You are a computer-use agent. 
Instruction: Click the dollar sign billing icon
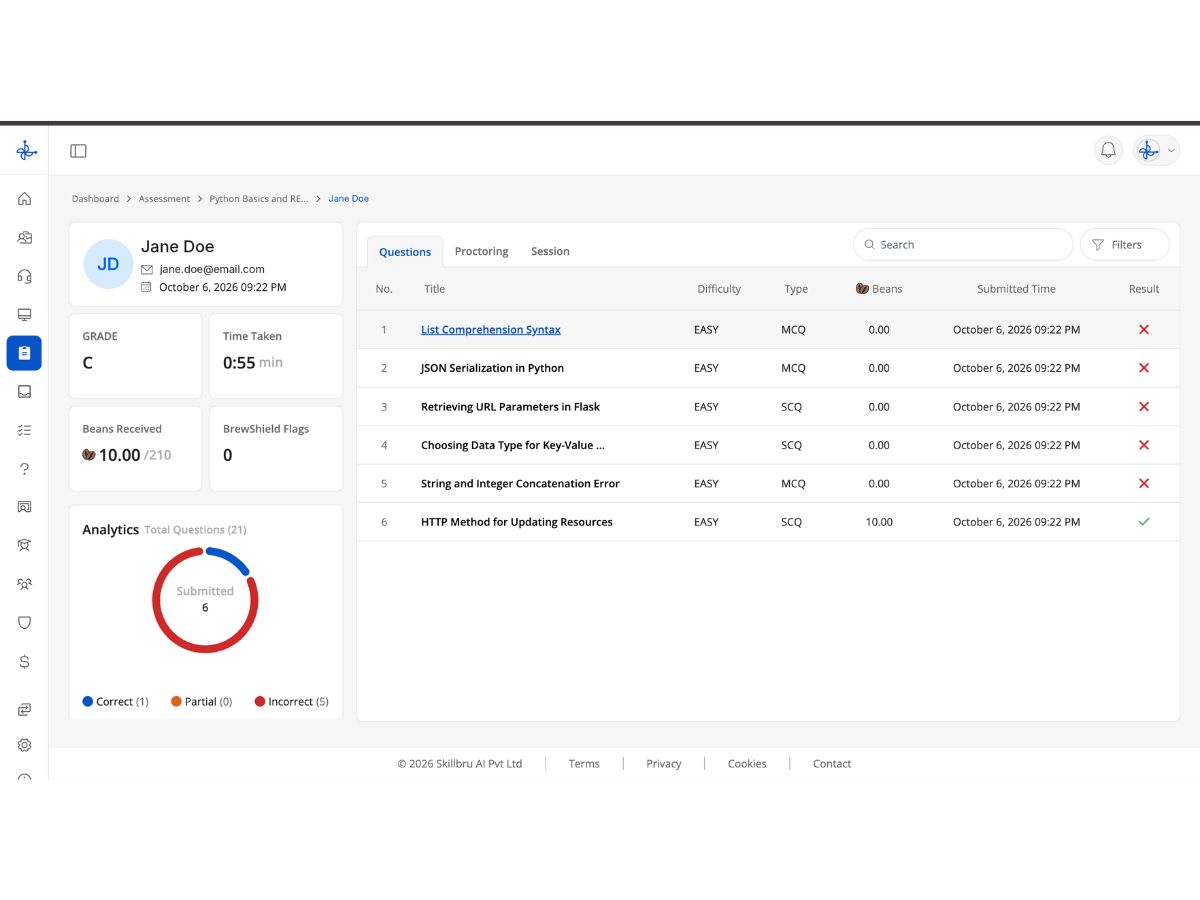(24, 661)
